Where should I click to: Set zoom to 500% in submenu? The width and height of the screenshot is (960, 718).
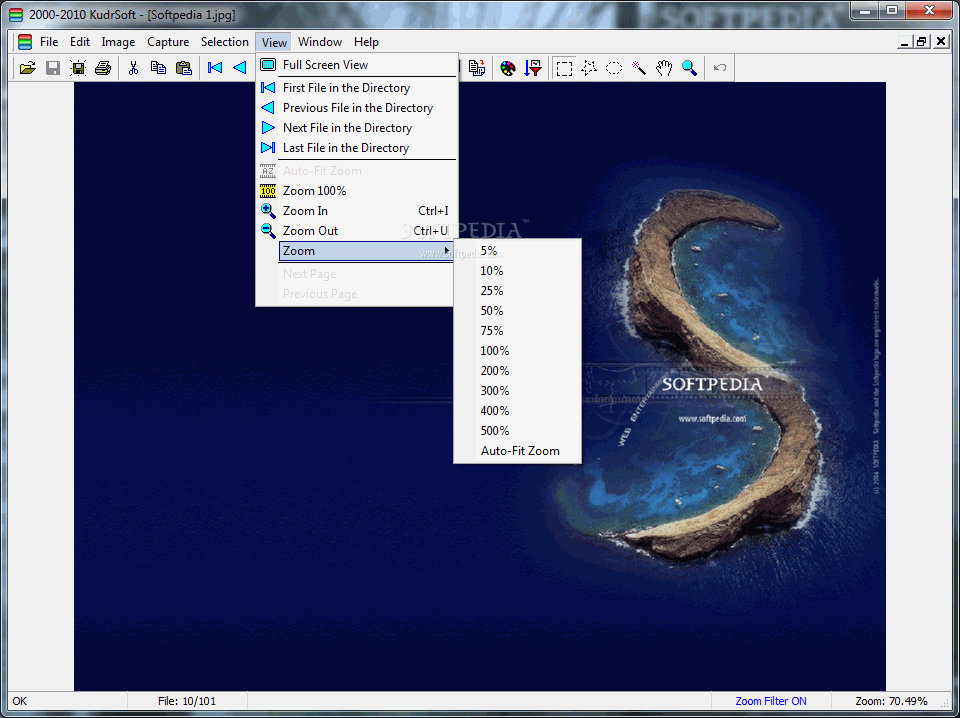517,431
